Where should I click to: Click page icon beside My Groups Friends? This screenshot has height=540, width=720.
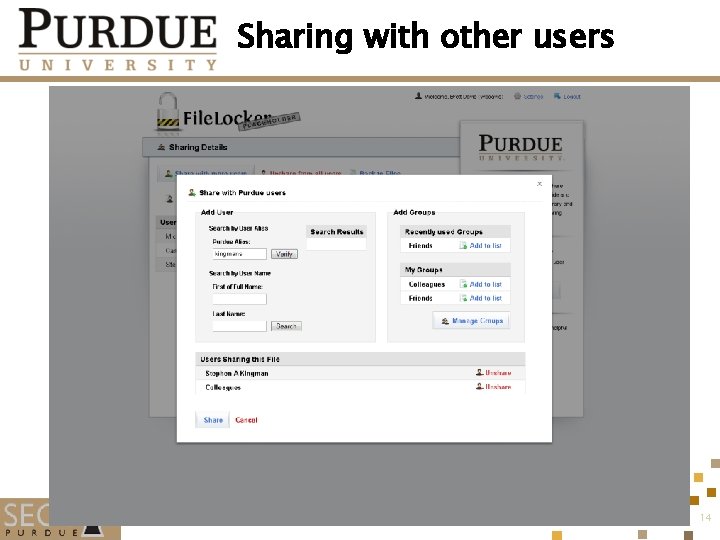point(463,298)
